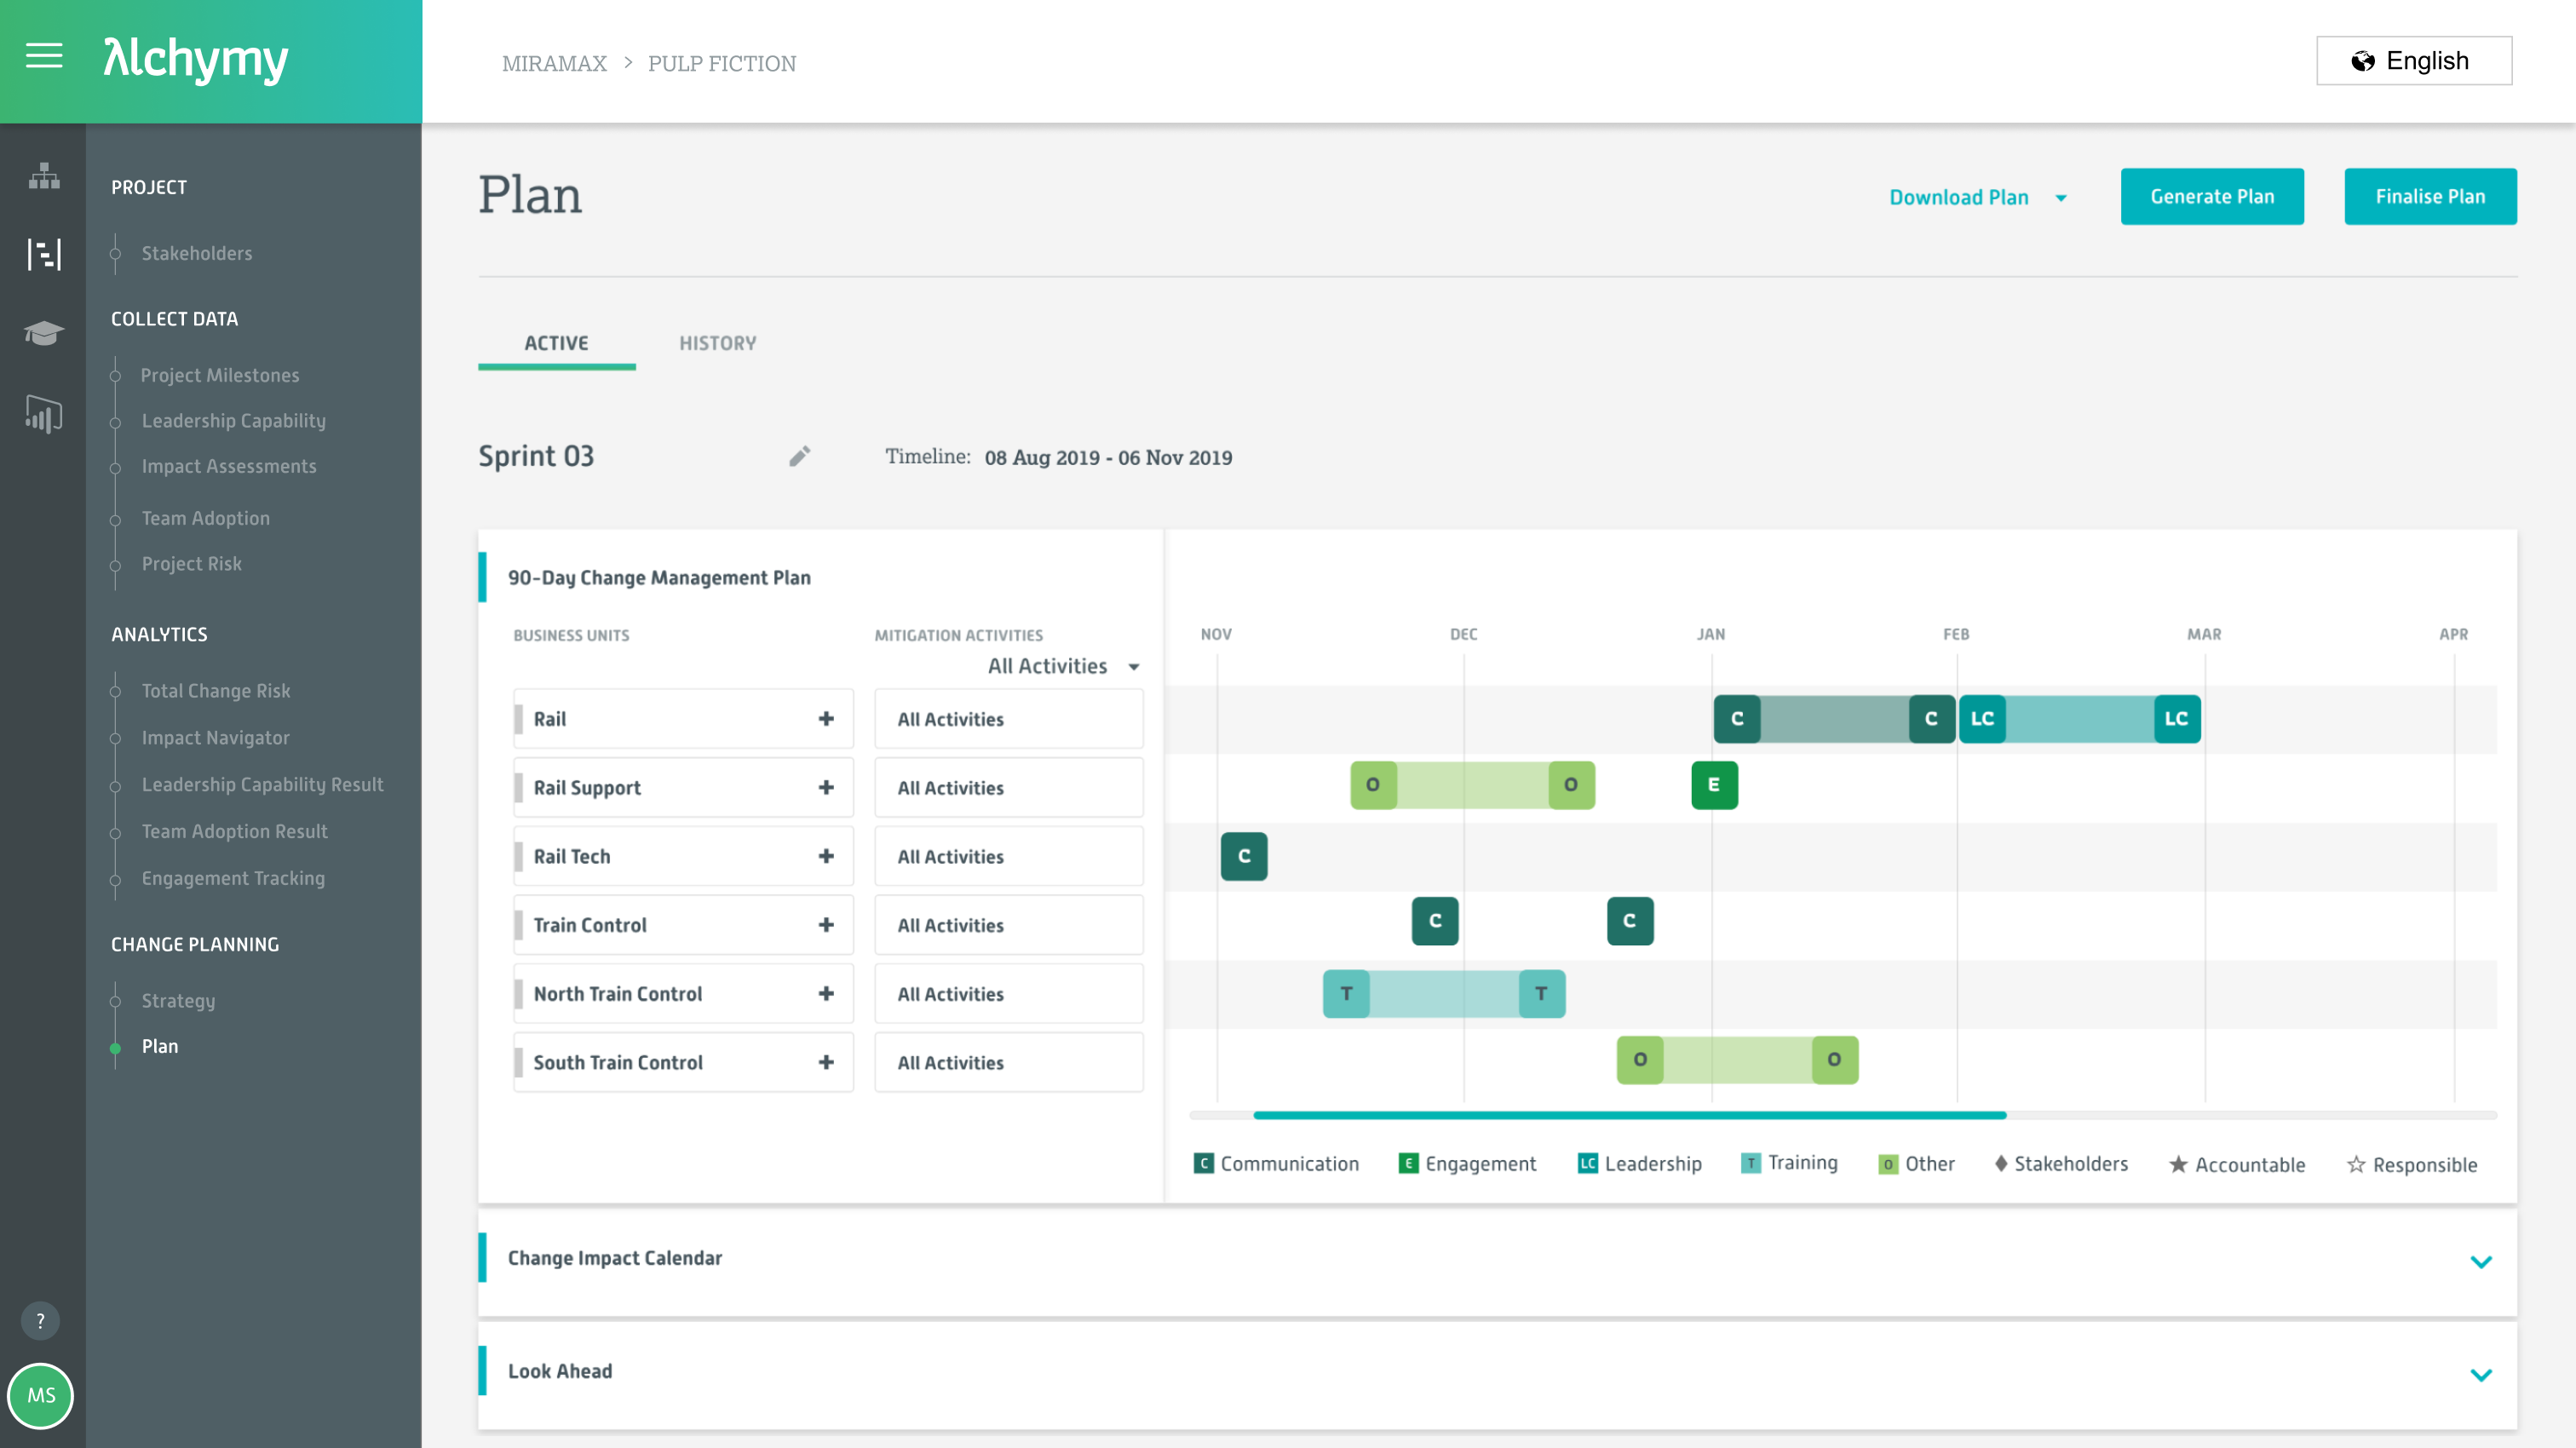This screenshot has height=1448, width=2576.
Task: Open the hamburger navigation menu
Action: (44, 57)
